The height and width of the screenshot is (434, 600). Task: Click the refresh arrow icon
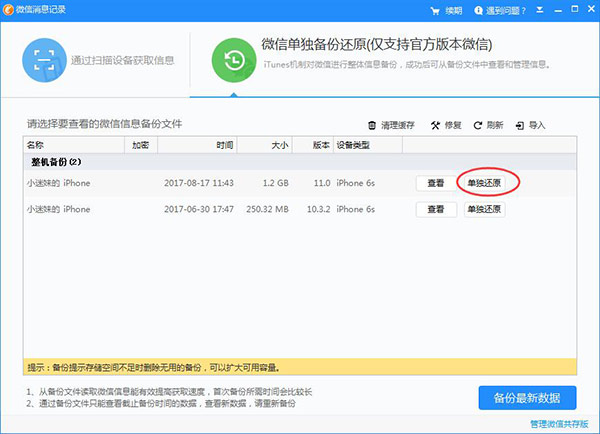coord(478,126)
